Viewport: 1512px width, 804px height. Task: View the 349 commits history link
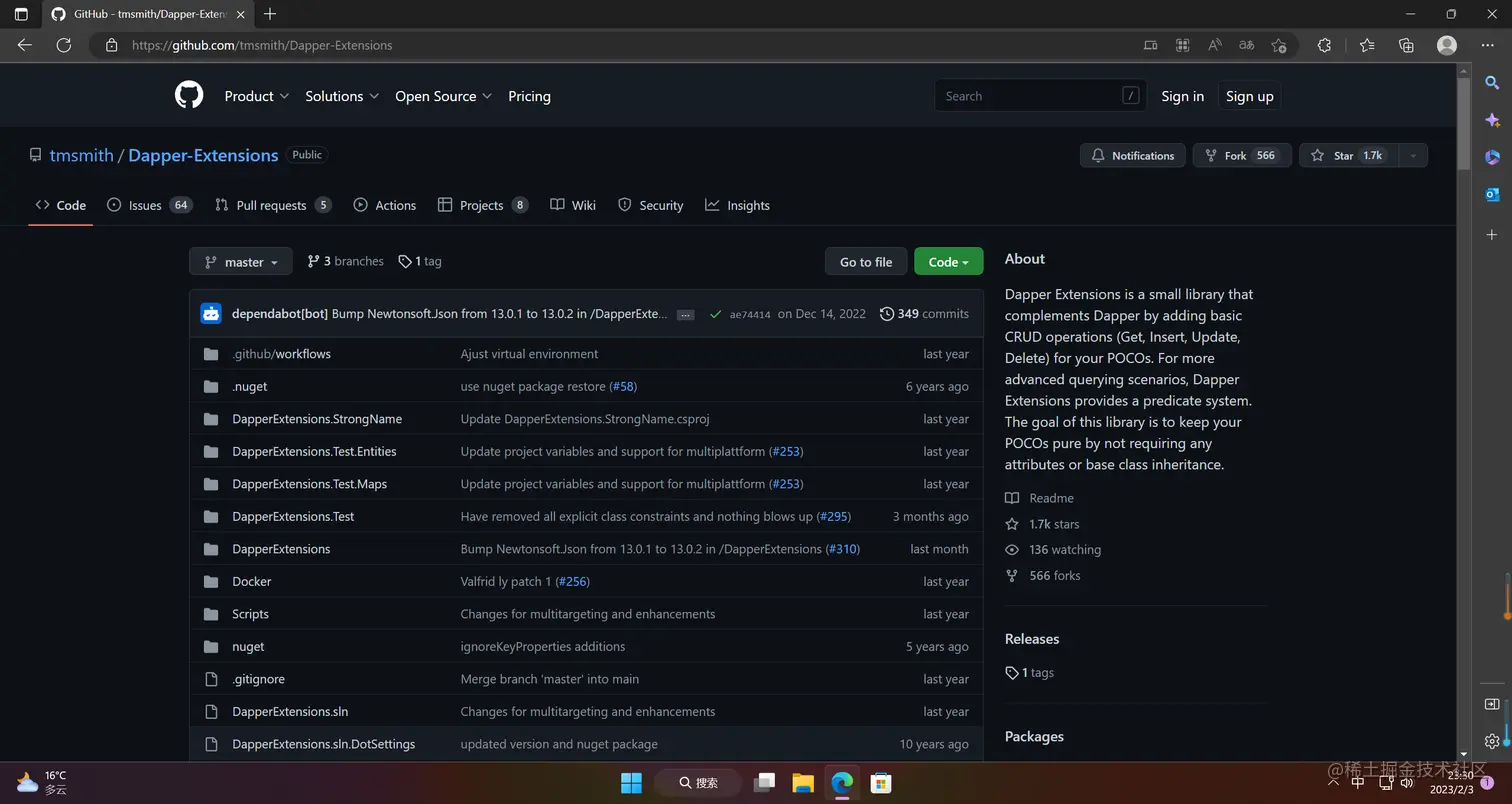point(924,314)
